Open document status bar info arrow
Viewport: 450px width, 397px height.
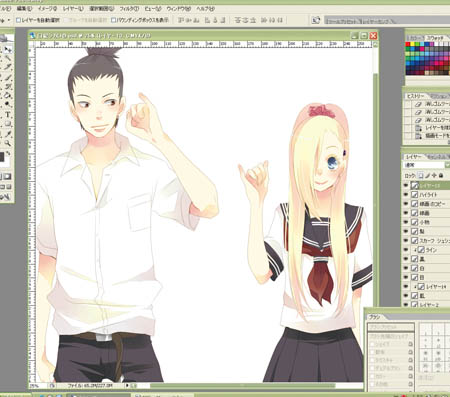[x=127, y=386]
